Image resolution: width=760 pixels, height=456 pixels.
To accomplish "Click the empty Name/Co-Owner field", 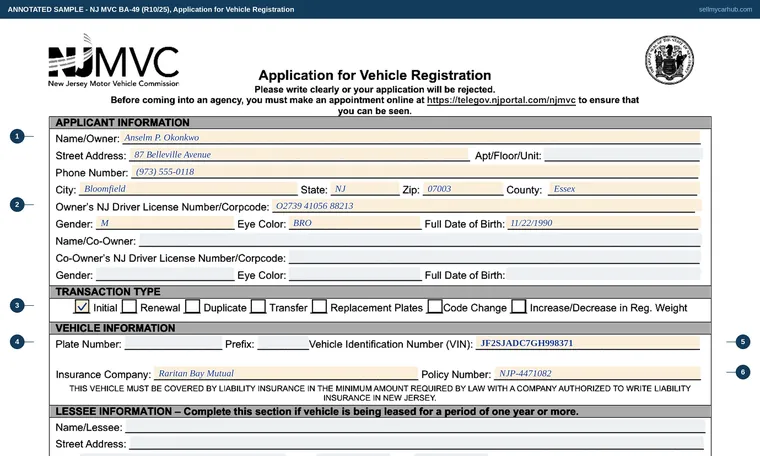I will [420, 240].
